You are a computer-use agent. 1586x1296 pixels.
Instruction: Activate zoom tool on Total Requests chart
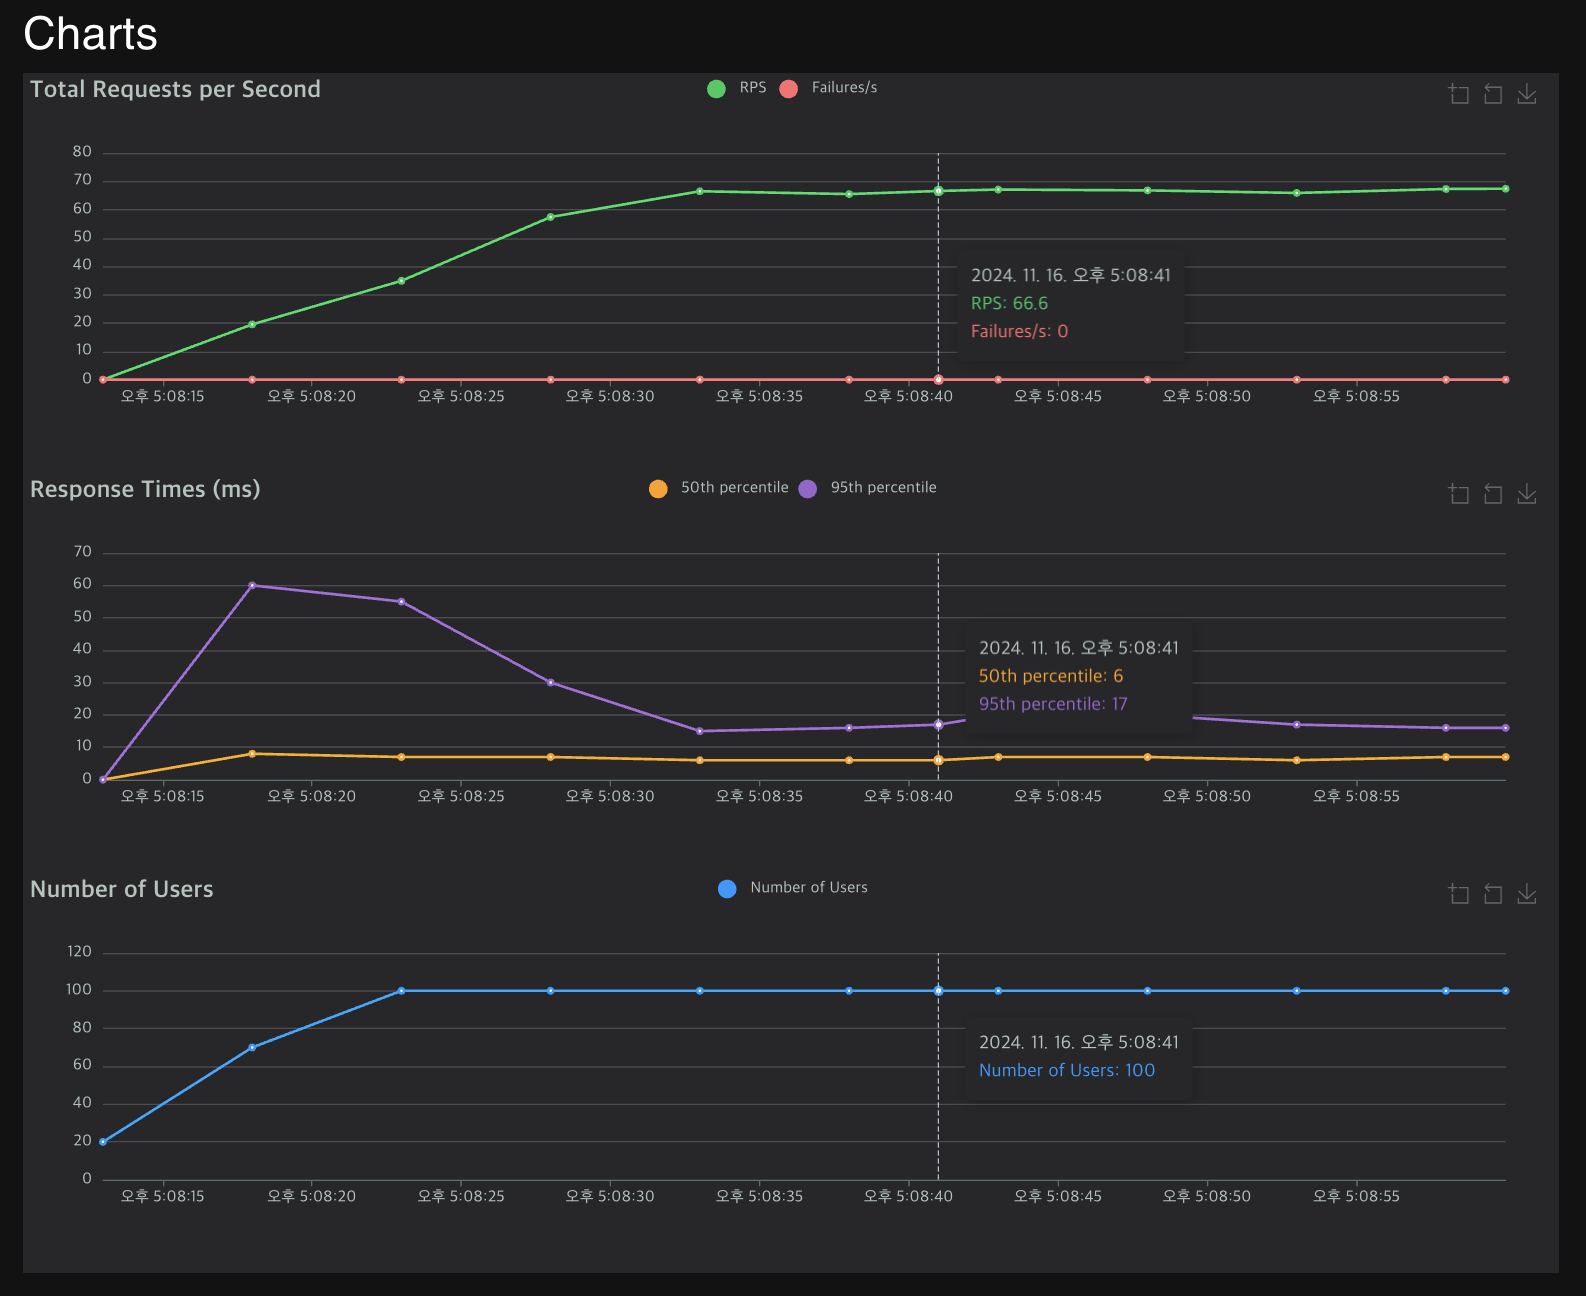click(1459, 94)
